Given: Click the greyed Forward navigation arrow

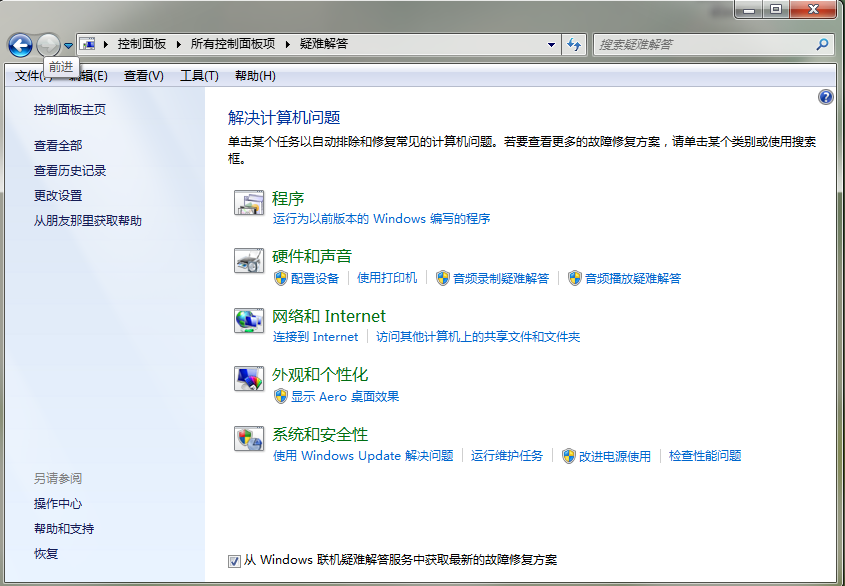Looking at the screenshot, I should pyautogui.click(x=48, y=45).
